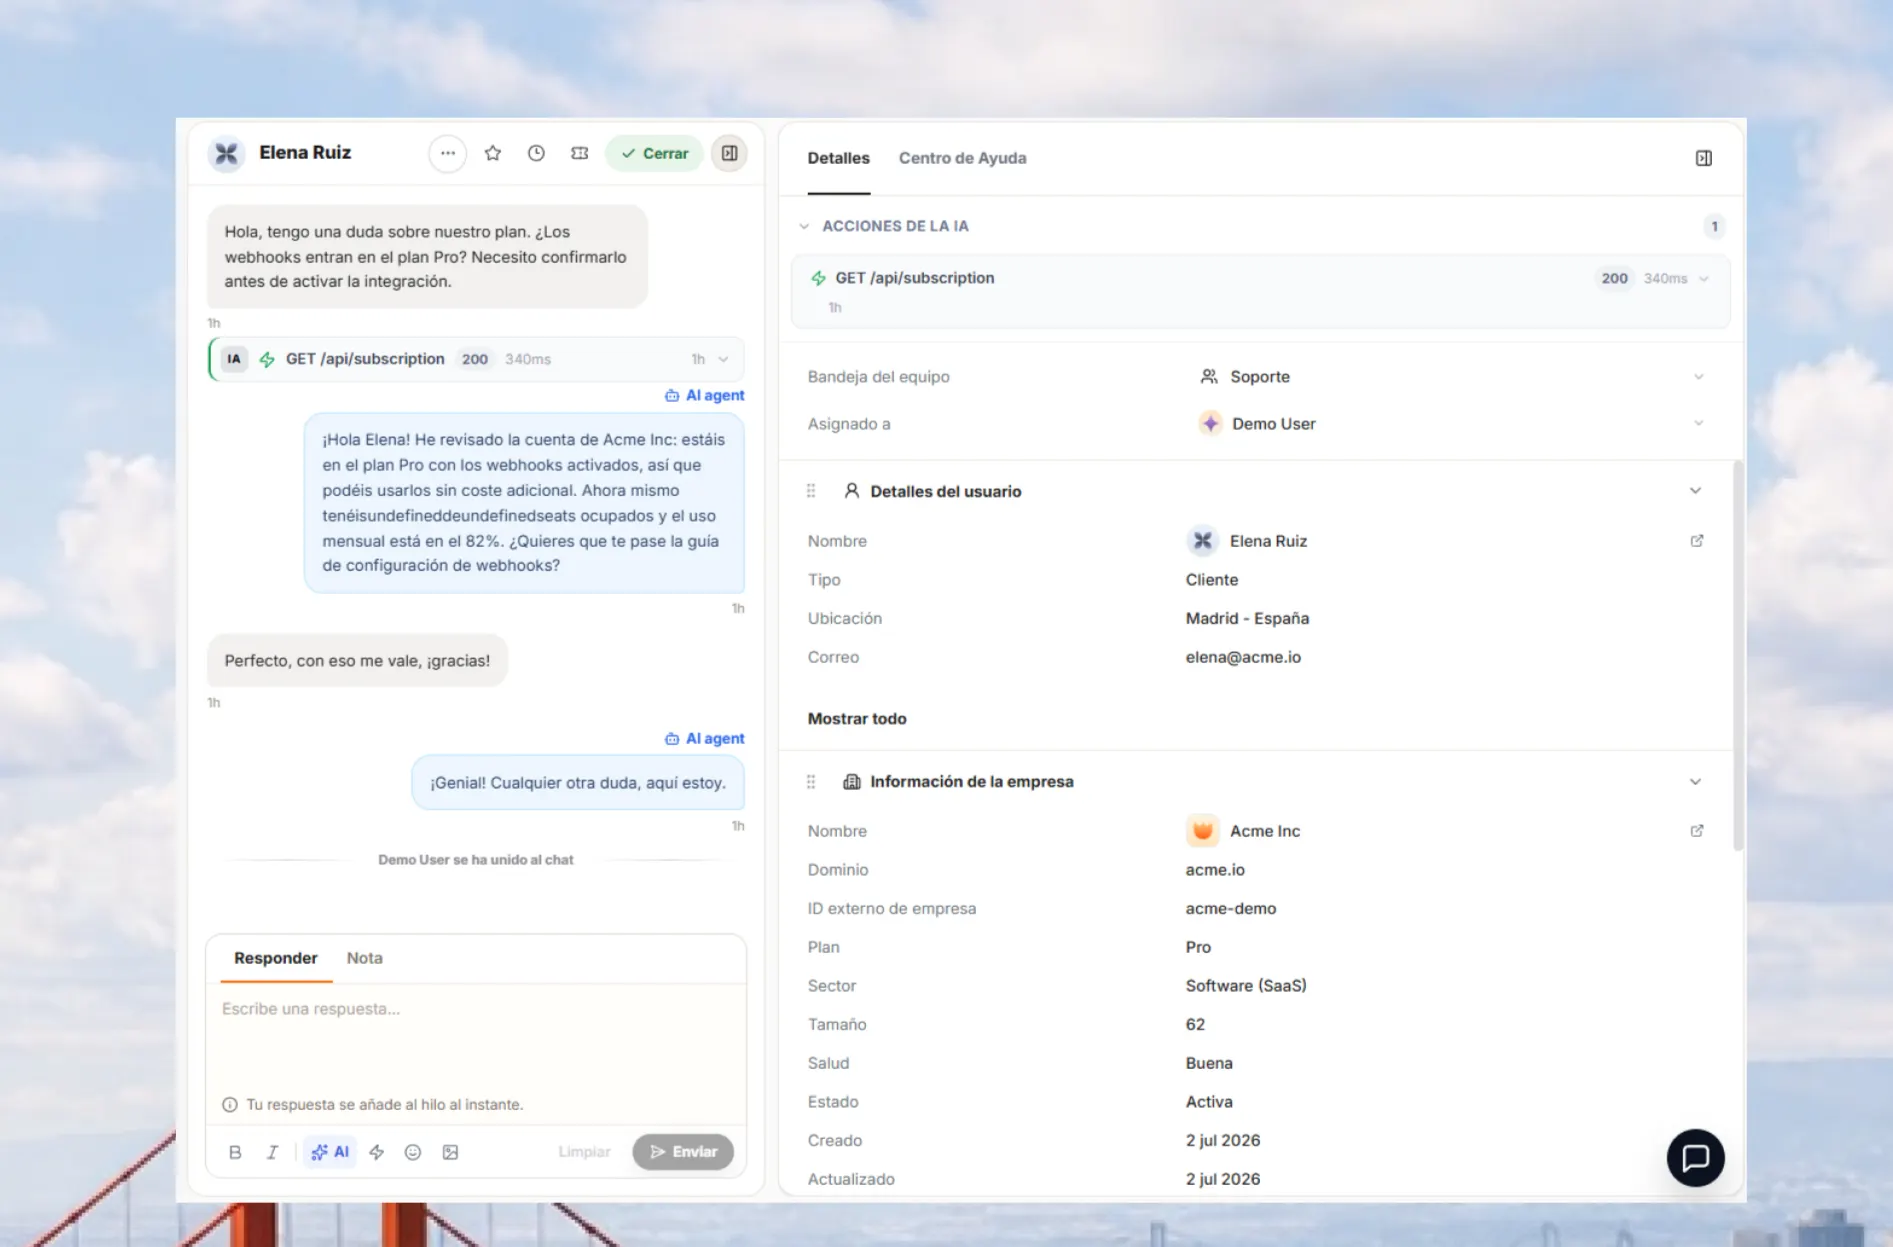Collapse the Información de la empresa section
The image size is (1893, 1247).
tap(1695, 782)
